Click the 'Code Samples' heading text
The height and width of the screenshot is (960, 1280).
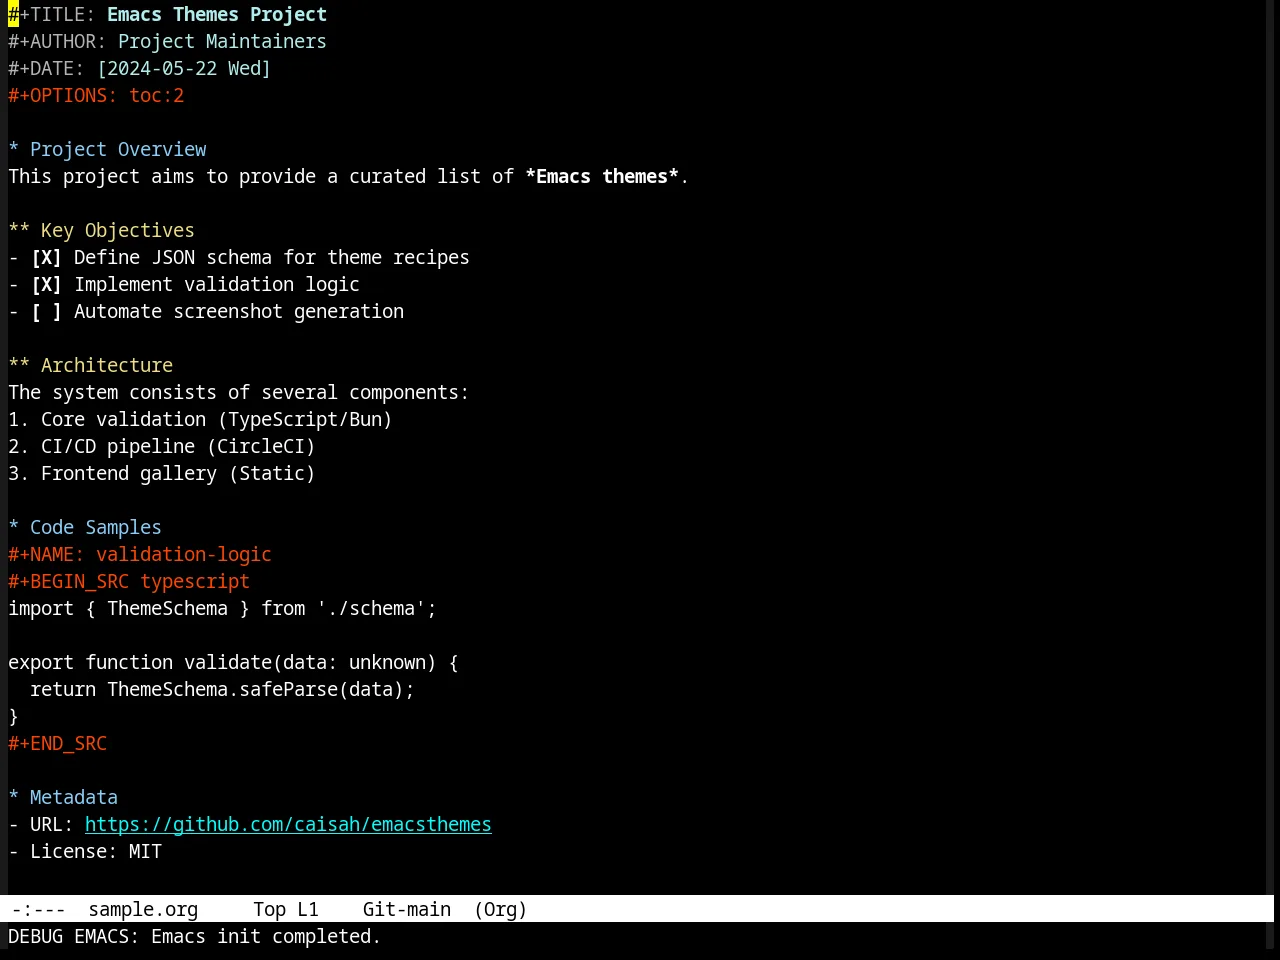click(96, 527)
